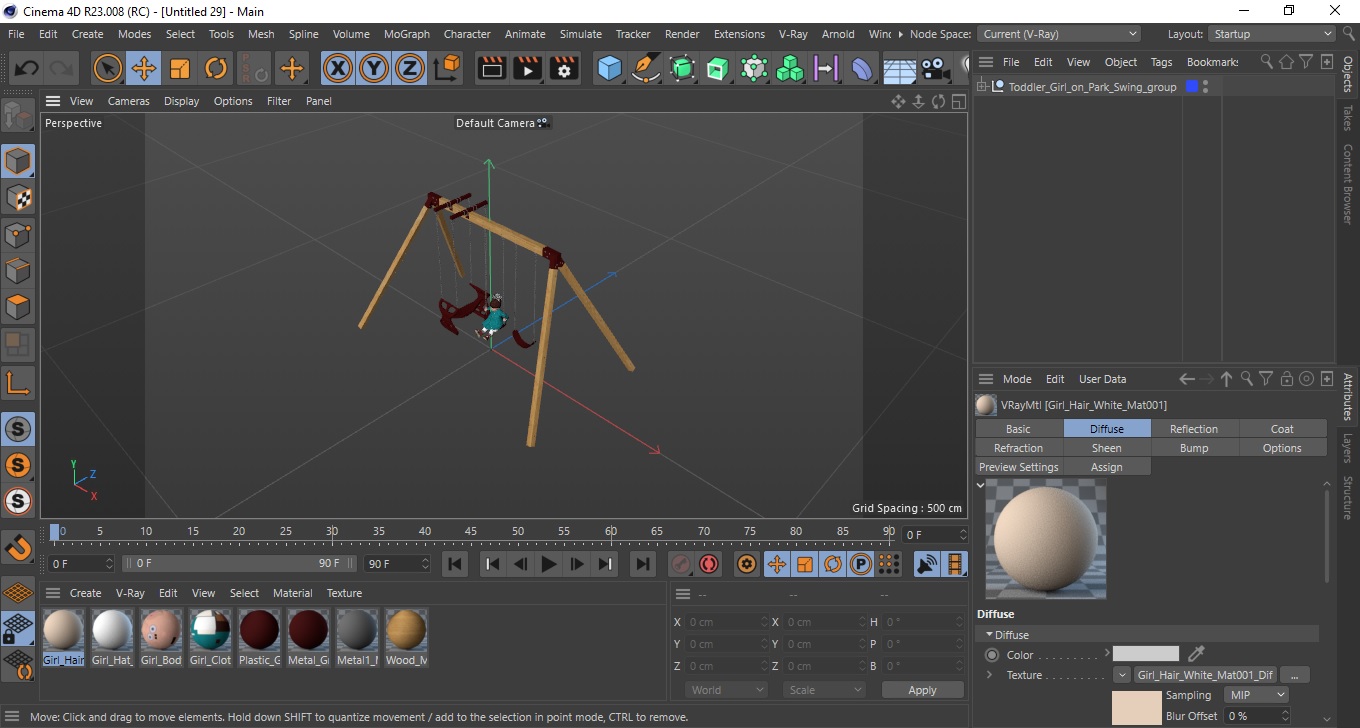Open the Scale mode dropdown
This screenshot has height=728, width=1360.
824,690
